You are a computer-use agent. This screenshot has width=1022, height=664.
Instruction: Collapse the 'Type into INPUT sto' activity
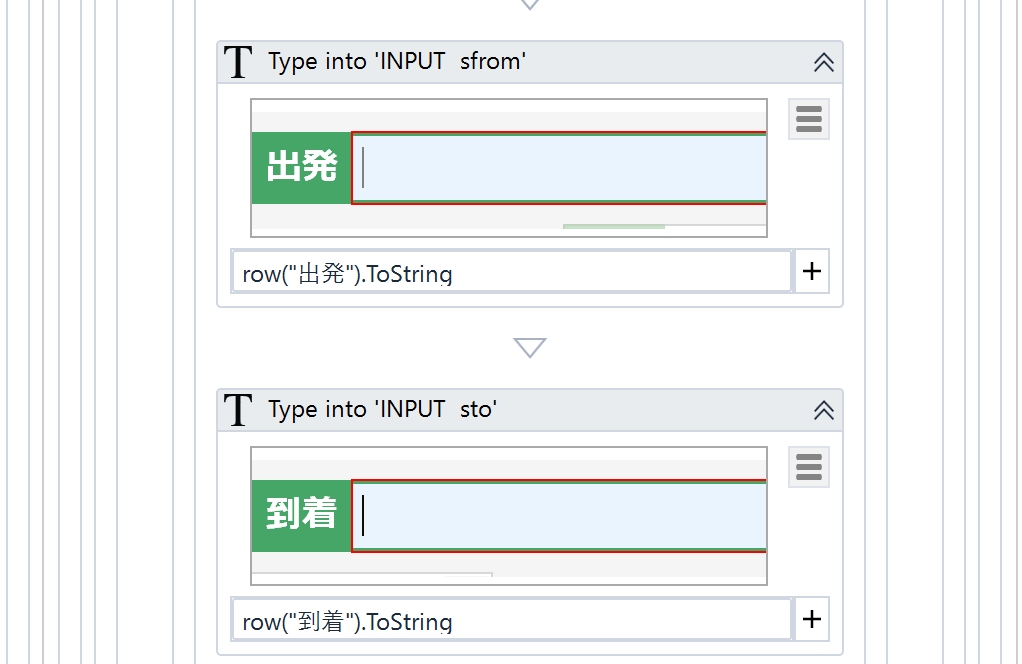pos(824,411)
